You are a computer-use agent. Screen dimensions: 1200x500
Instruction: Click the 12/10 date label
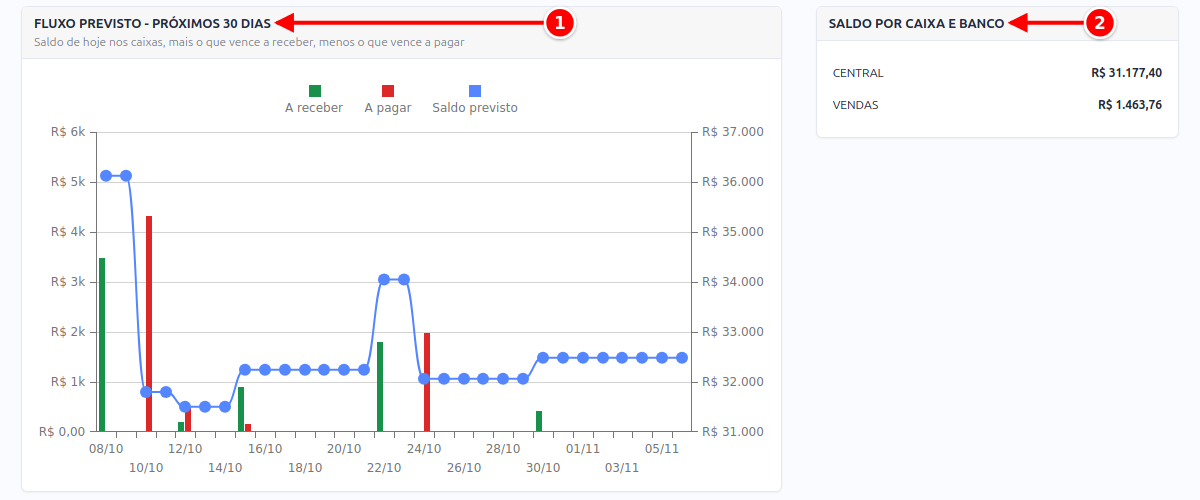click(x=185, y=450)
